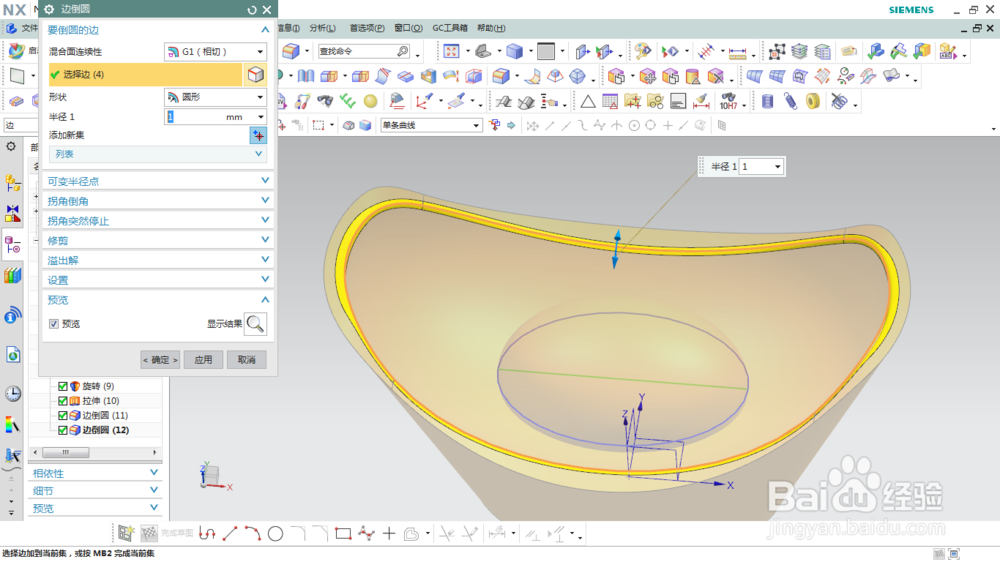
Task: Open the 首选项(P) menu
Action: pos(367,28)
